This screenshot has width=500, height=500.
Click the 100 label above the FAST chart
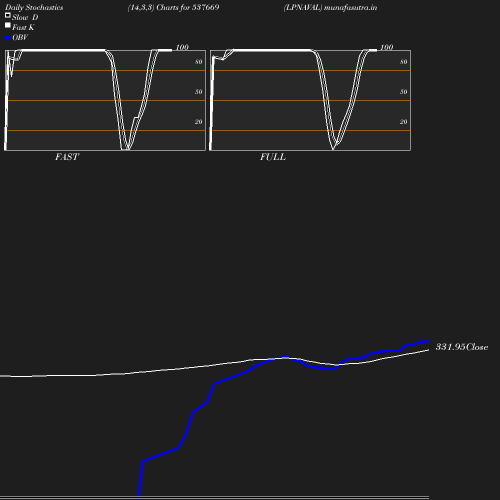click(182, 47)
